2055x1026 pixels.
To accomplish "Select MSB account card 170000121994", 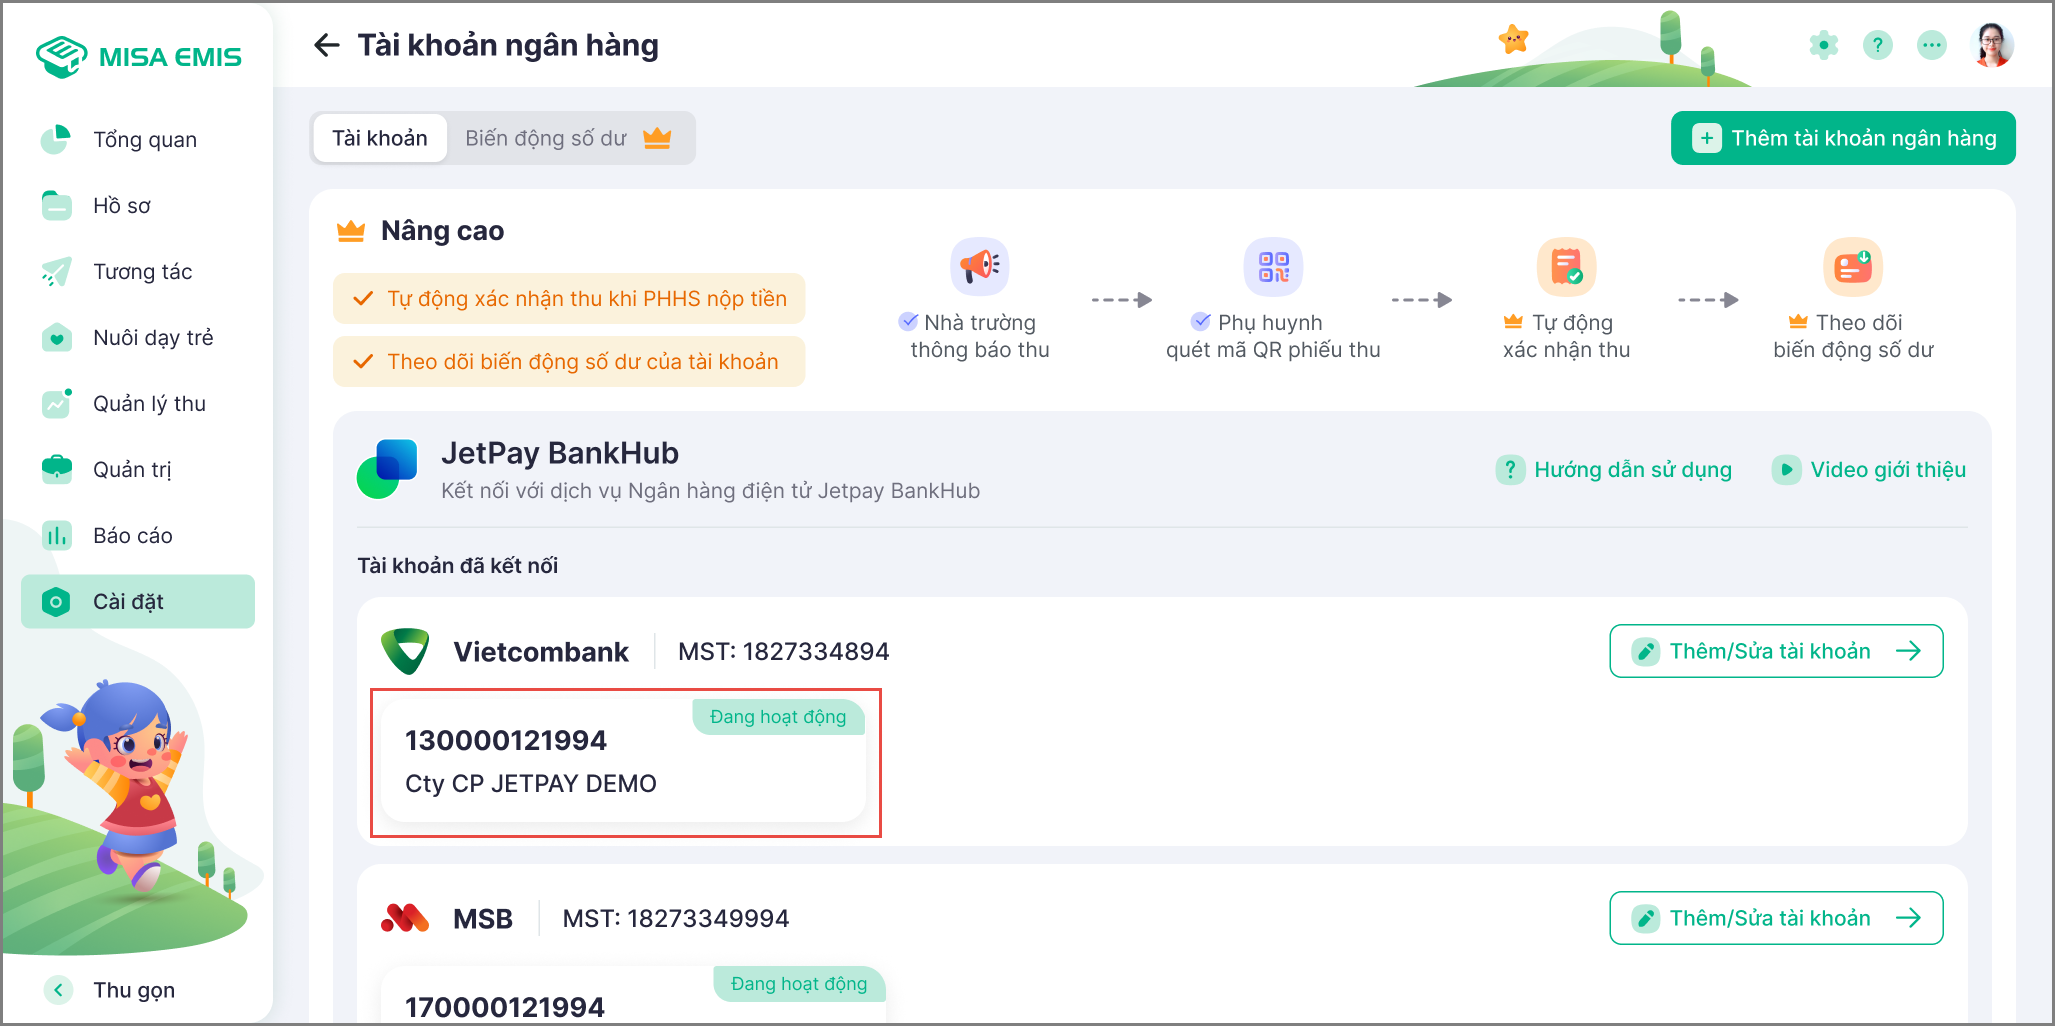I will click(634, 994).
